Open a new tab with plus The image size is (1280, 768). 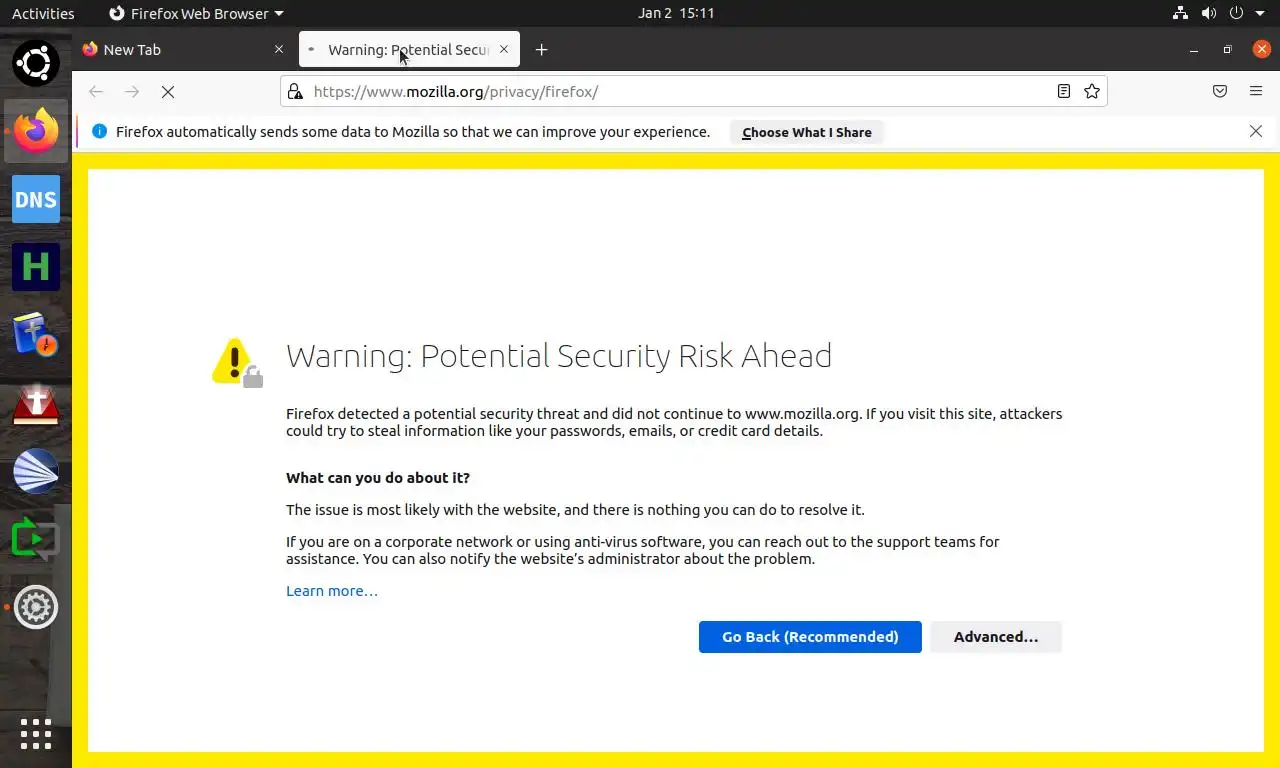click(x=541, y=50)
